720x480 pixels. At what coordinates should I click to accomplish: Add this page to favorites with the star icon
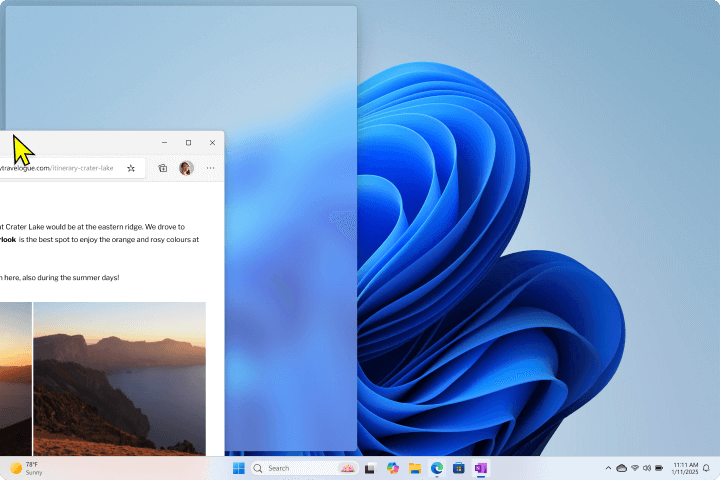point(131,168)
